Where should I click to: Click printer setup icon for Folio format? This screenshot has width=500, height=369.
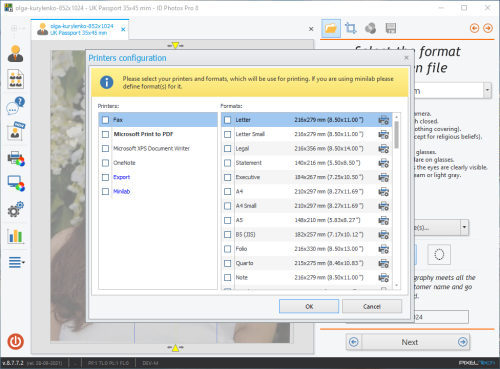[x=384, y=249]
